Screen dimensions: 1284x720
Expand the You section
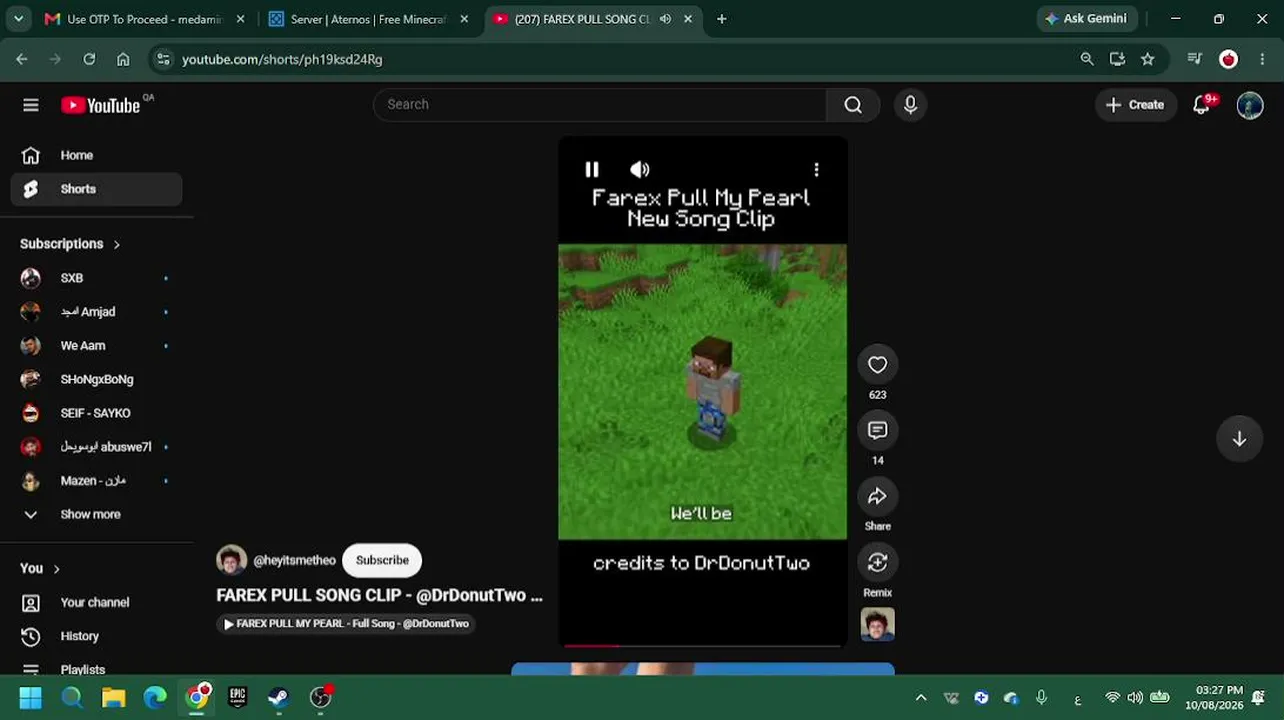point(41,568)
